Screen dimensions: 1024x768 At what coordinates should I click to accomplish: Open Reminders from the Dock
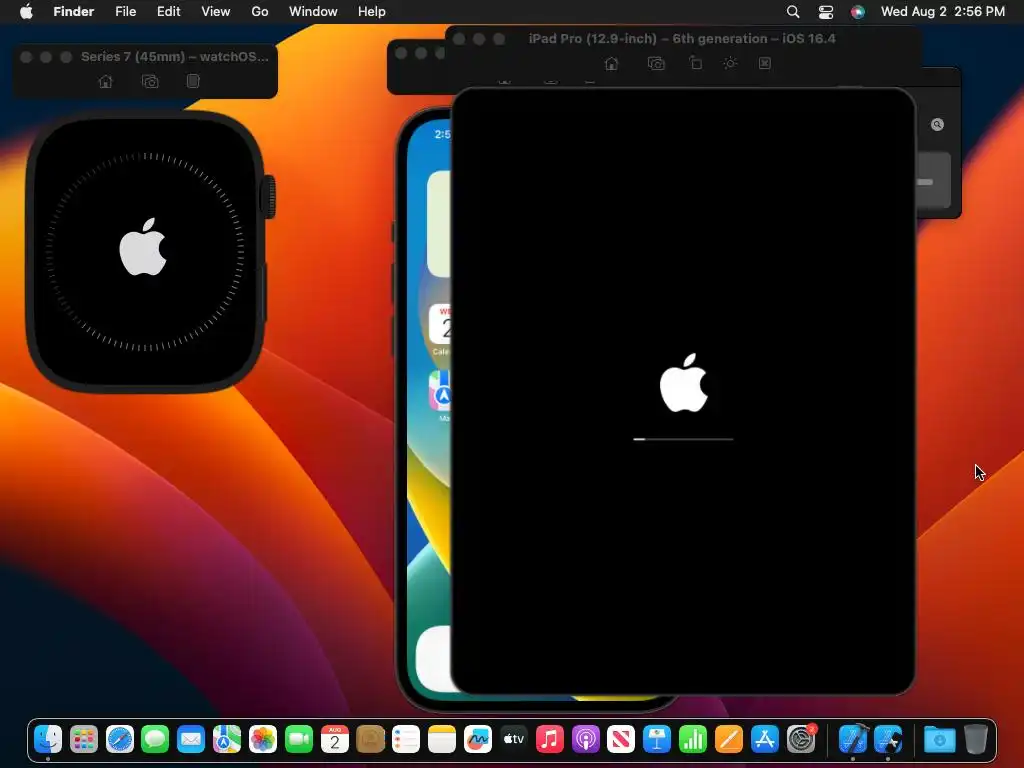[x=406, y=739]
